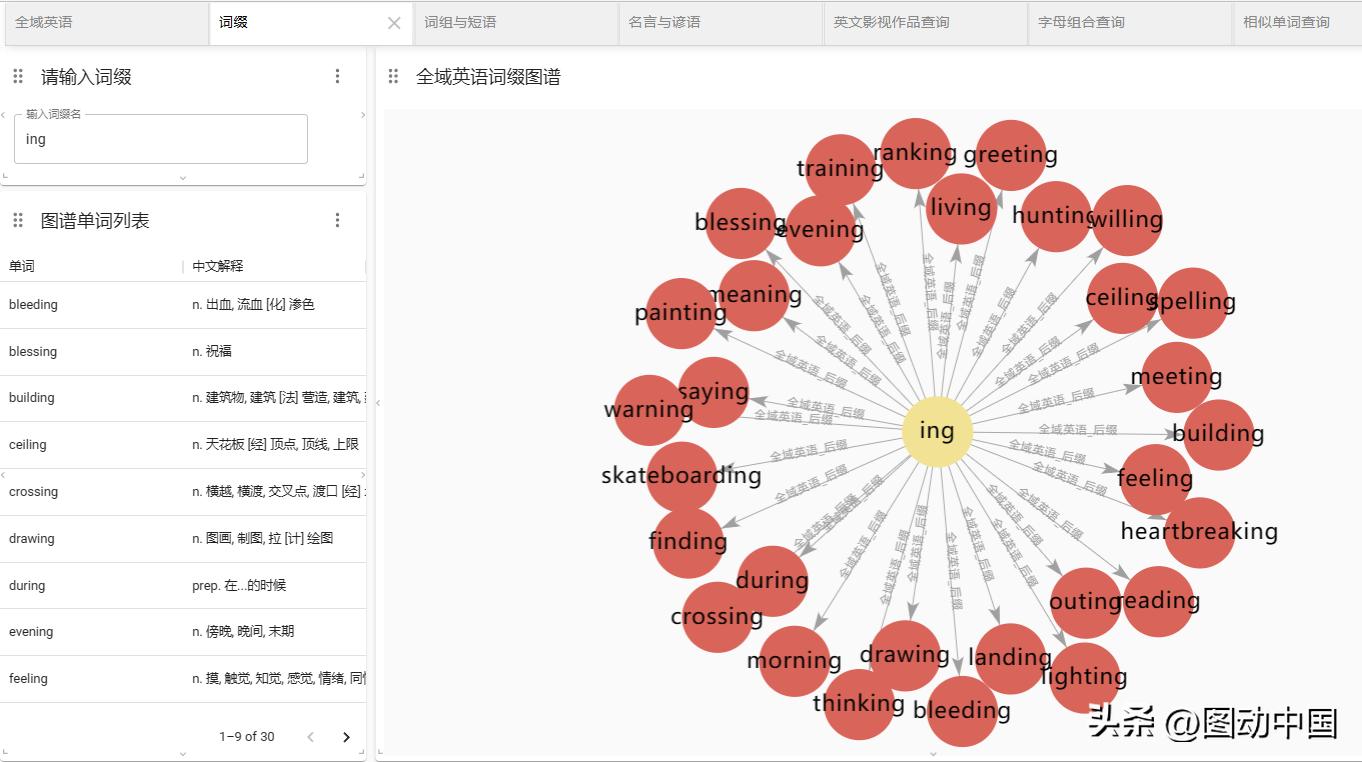
Task: Collapse the 请输入词缀 panel via chevron
Action: [183, 176]
